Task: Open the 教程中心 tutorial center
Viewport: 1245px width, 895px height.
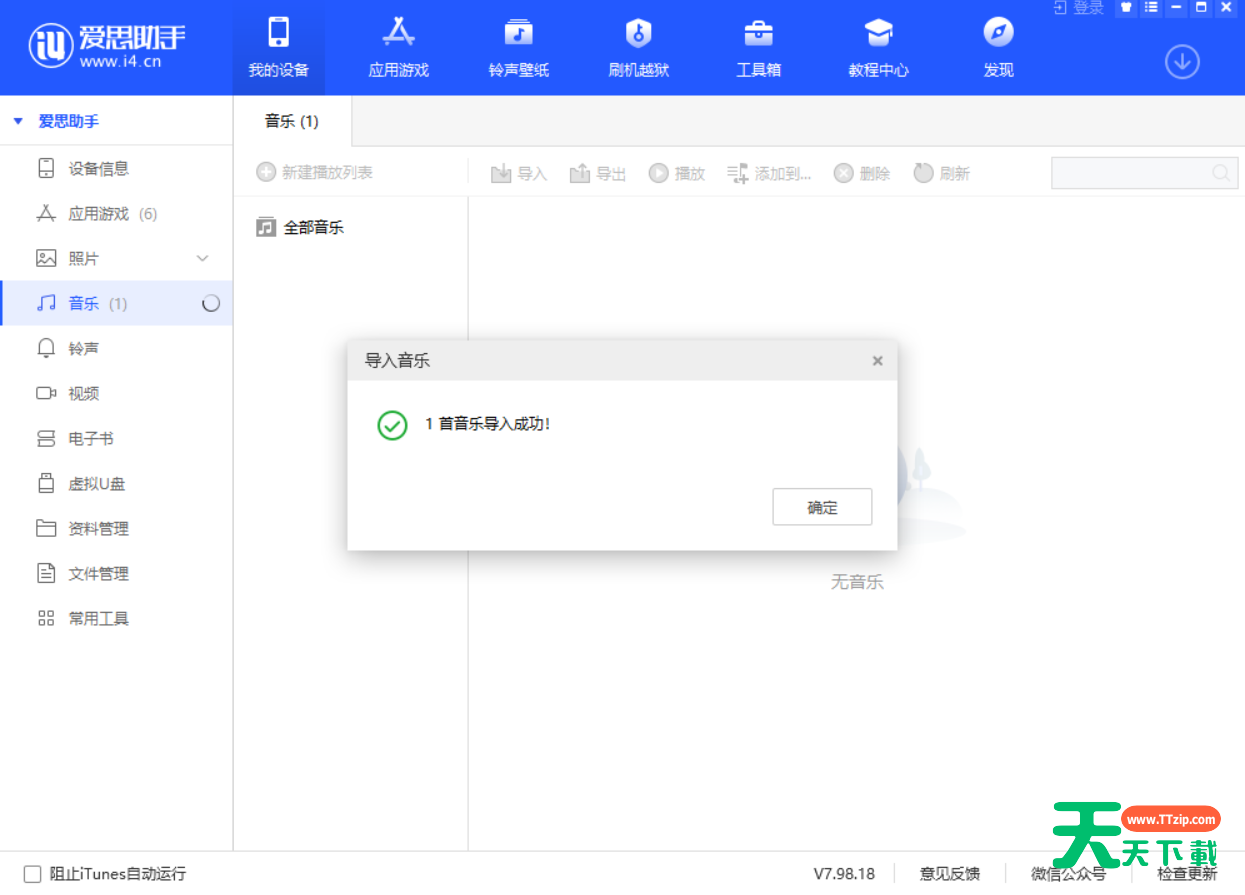Action: click(878, 34)
